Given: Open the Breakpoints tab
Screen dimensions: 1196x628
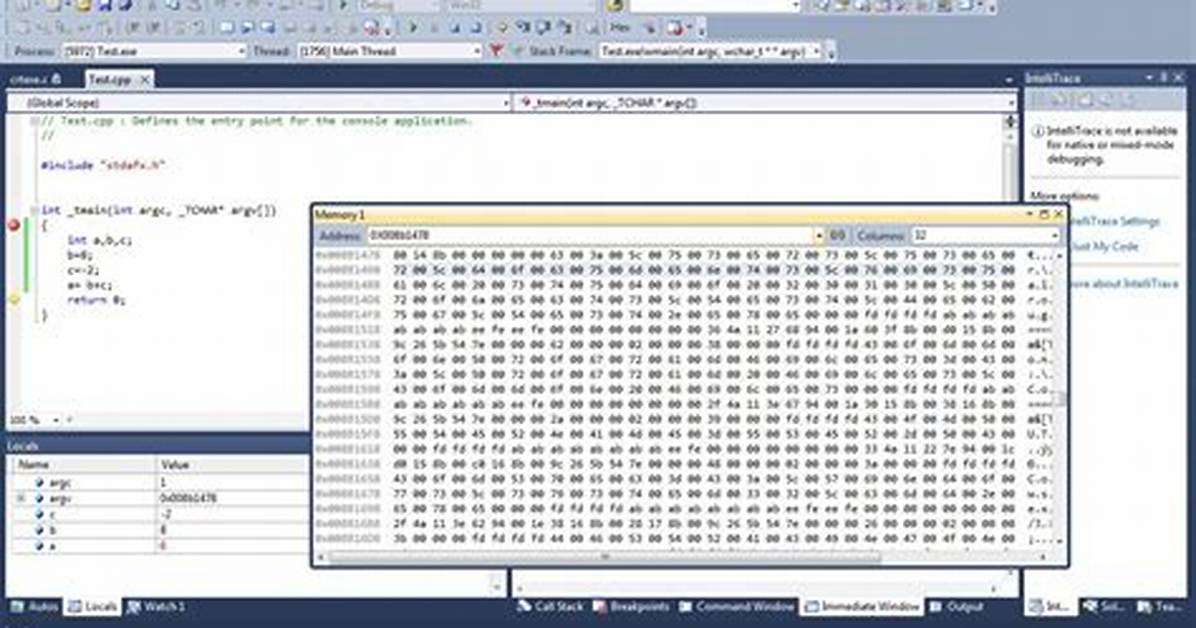Looking at the screenshot, I should point(632,607).
